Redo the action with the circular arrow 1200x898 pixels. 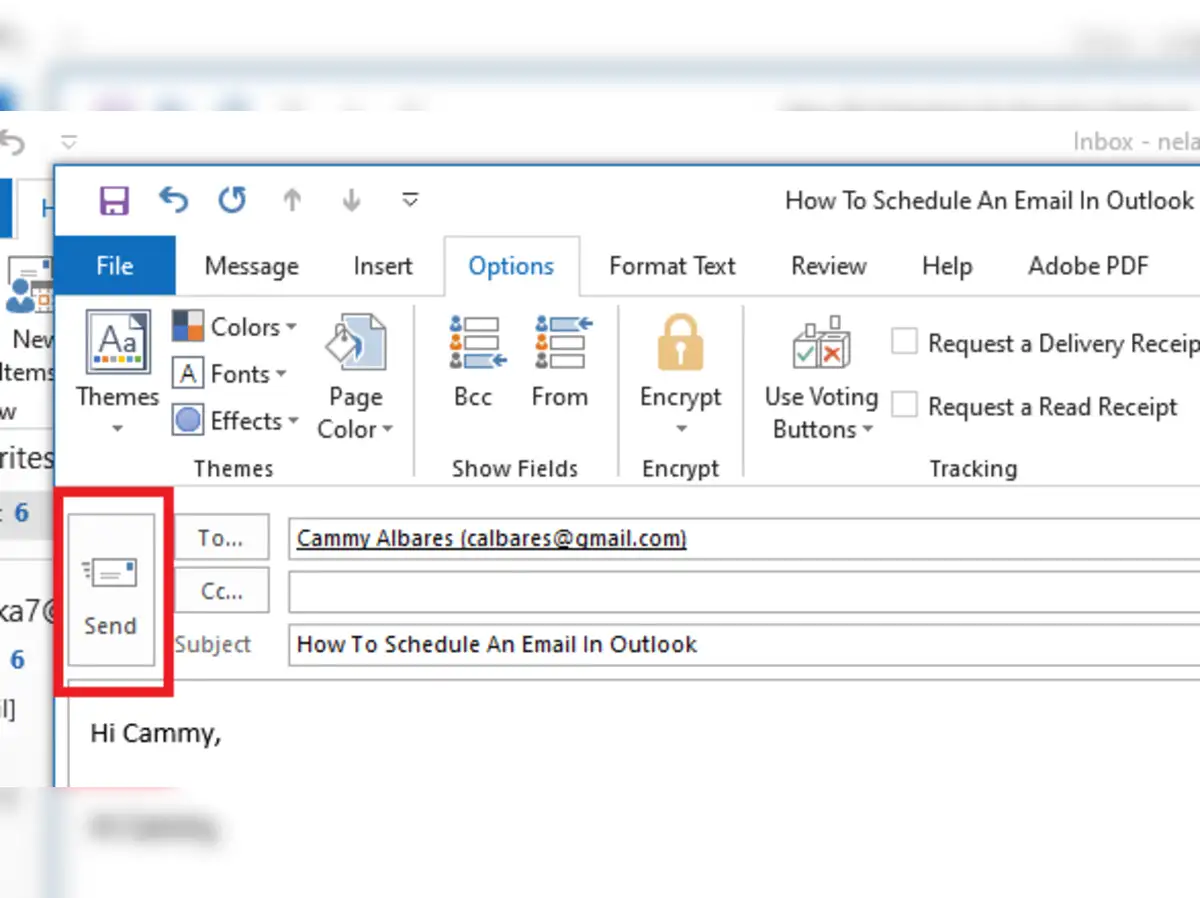[232, 201]
